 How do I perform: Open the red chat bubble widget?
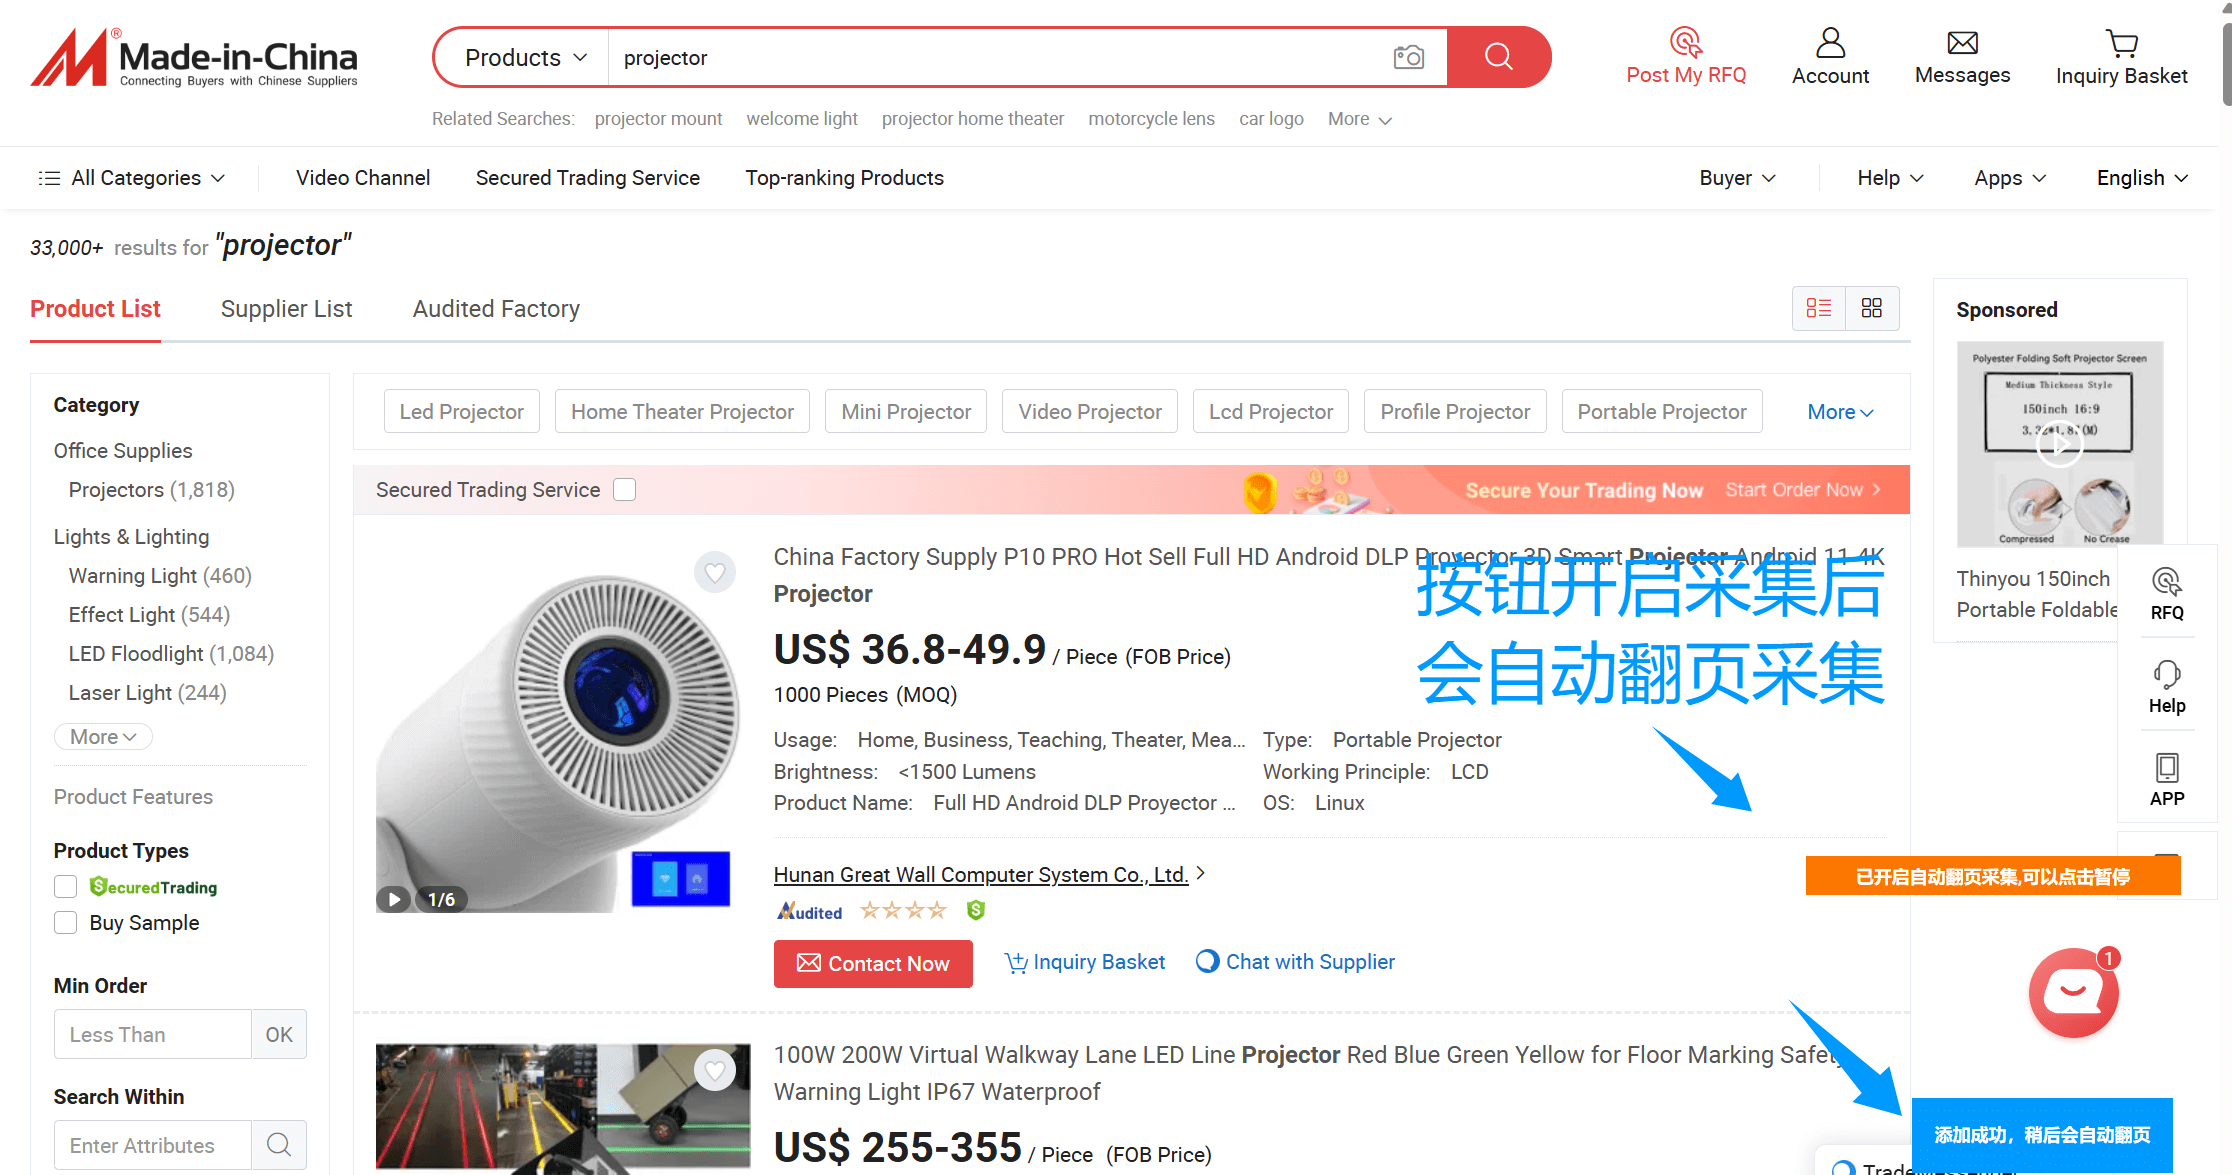(x=2074, y=992)
